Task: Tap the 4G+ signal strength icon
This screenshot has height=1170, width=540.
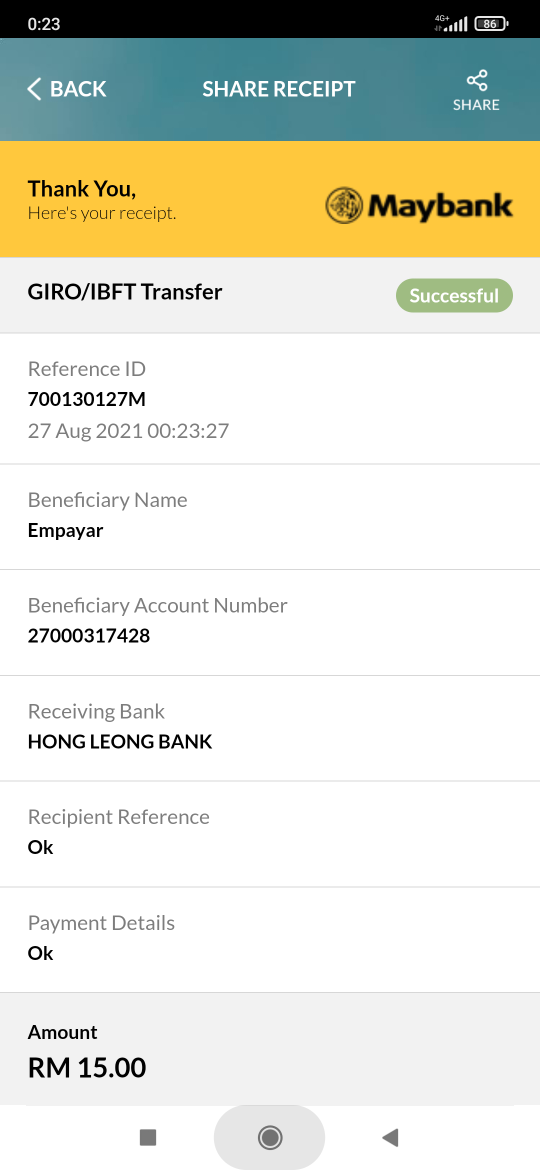Action: coord(451,24)
